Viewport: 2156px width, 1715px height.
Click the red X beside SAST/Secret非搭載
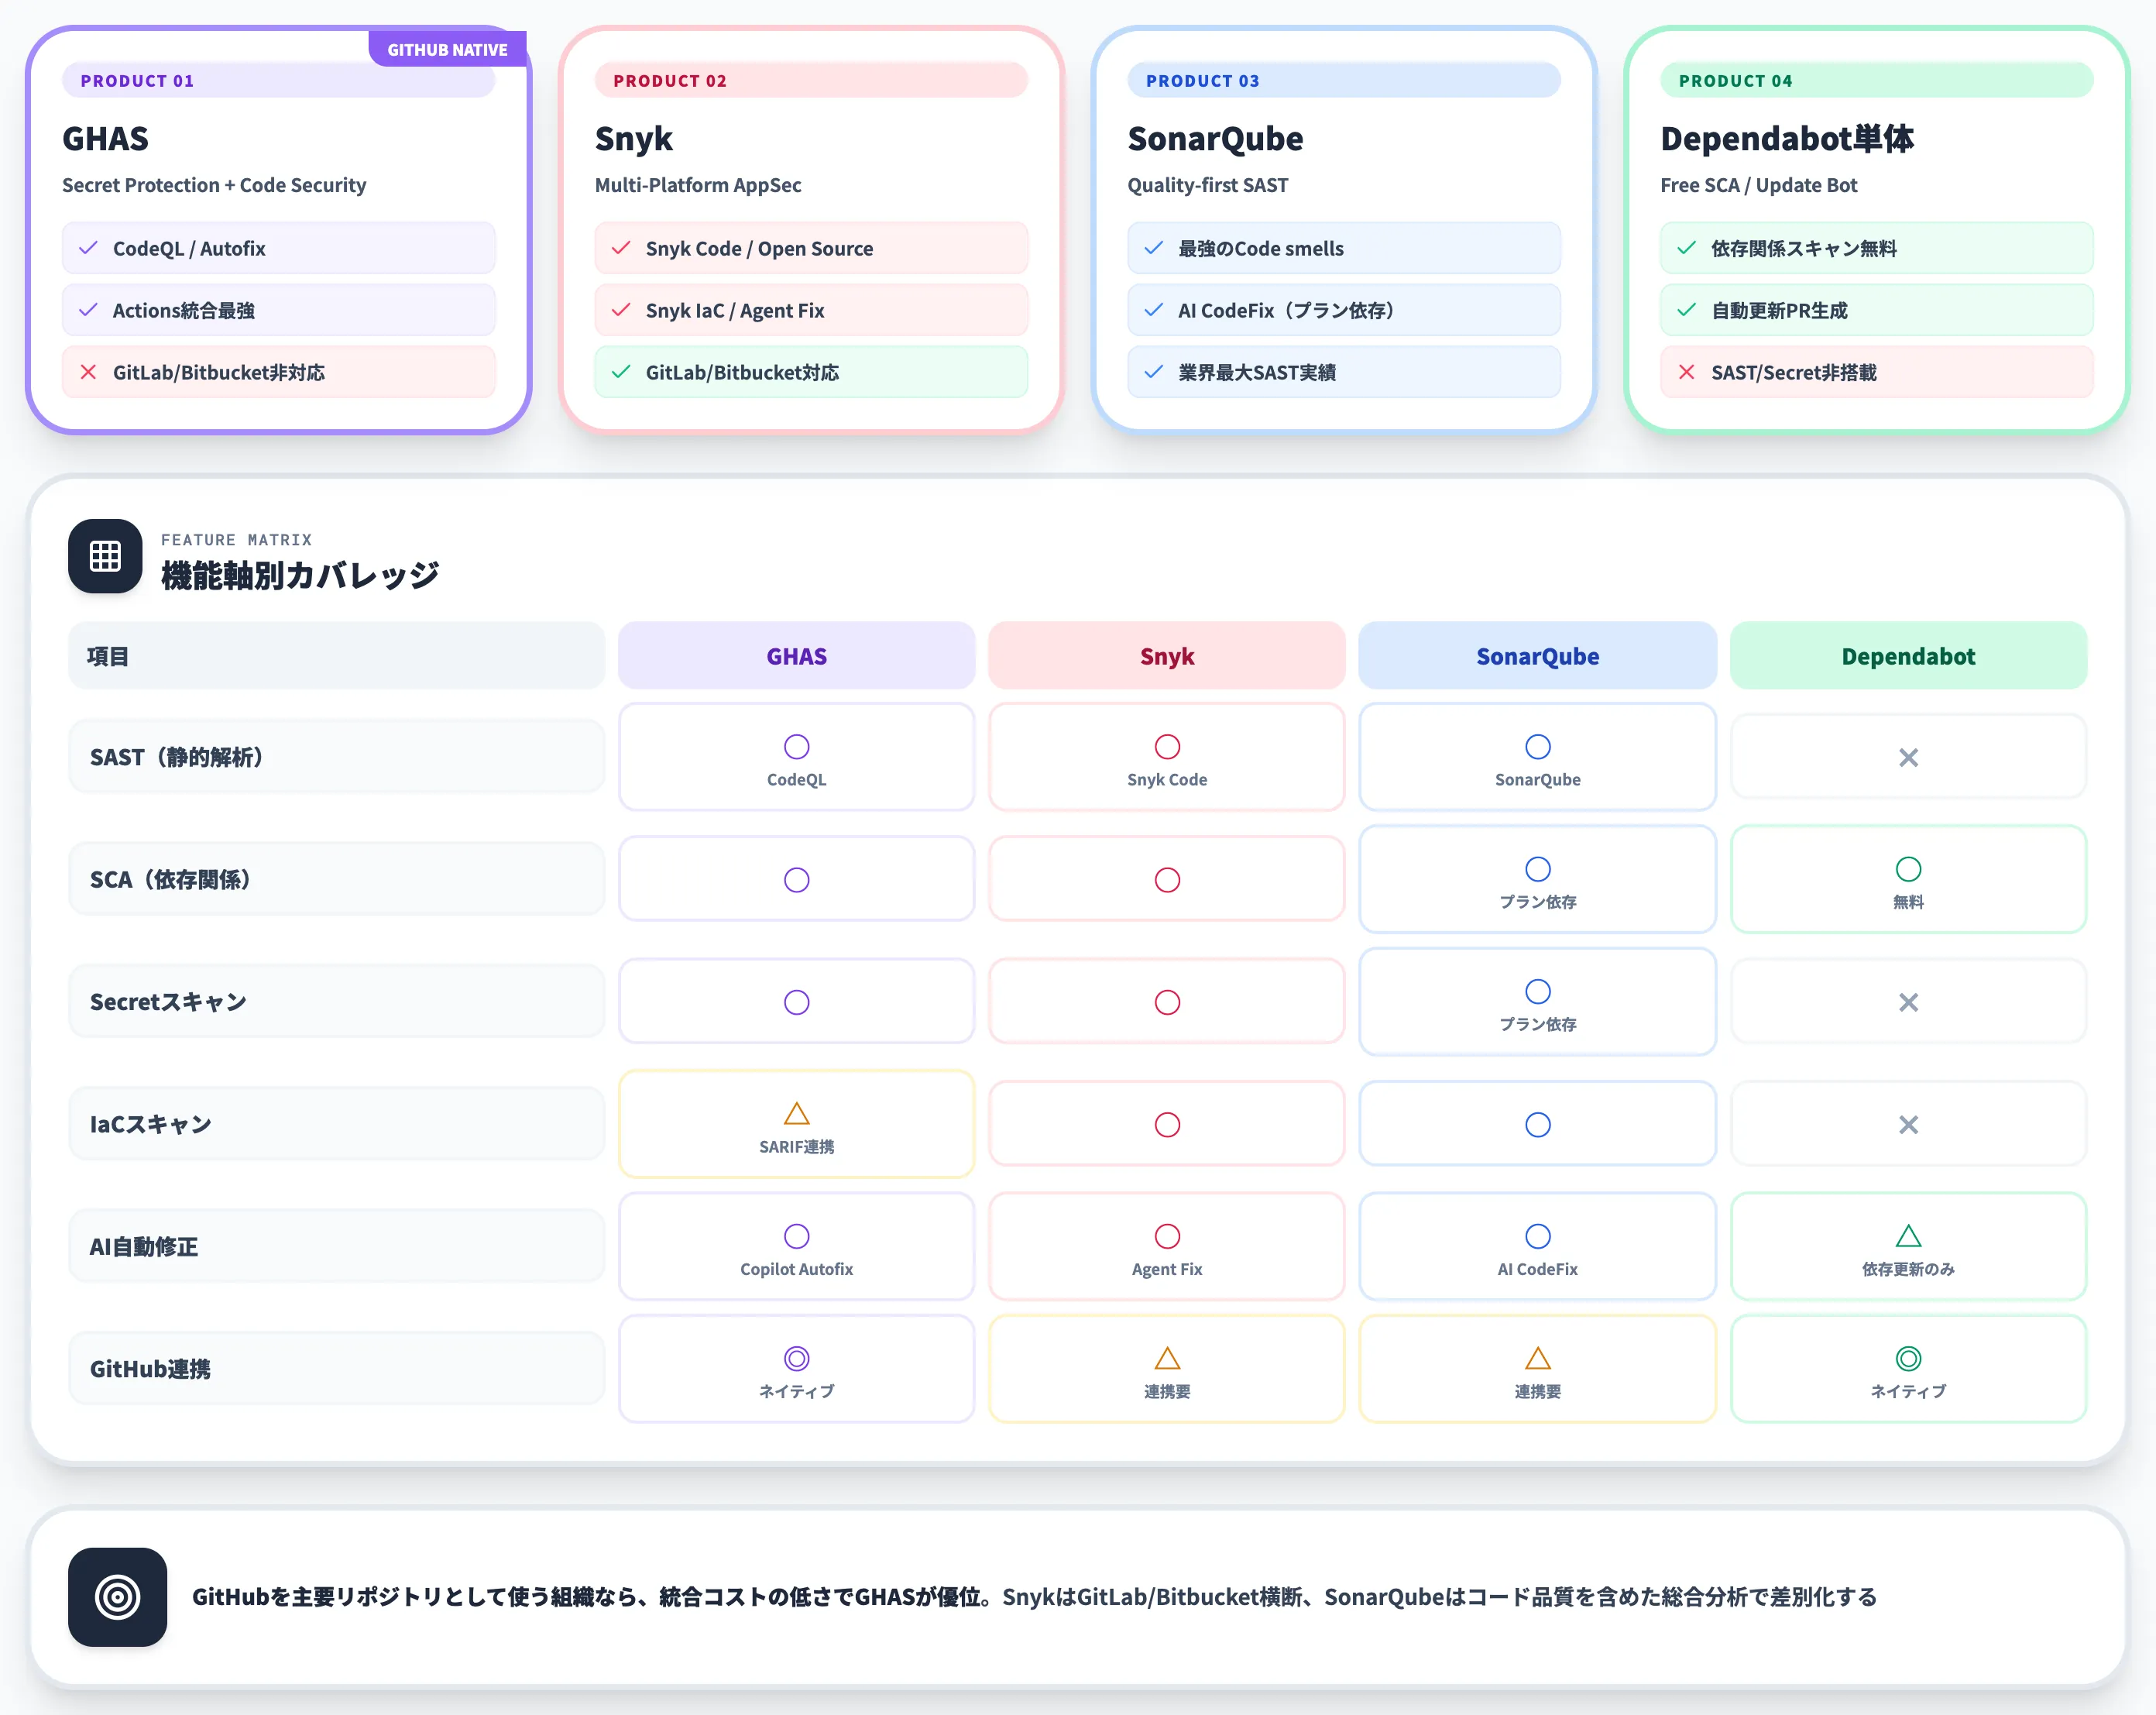[1687, 372]
